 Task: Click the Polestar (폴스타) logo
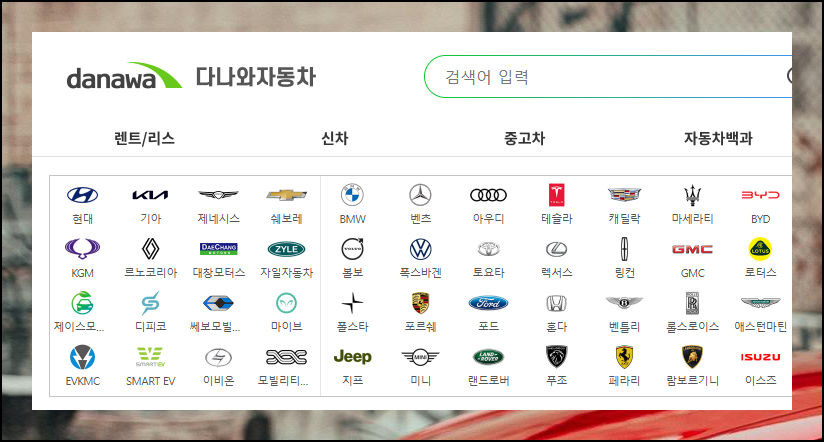[x=353, y=303]
